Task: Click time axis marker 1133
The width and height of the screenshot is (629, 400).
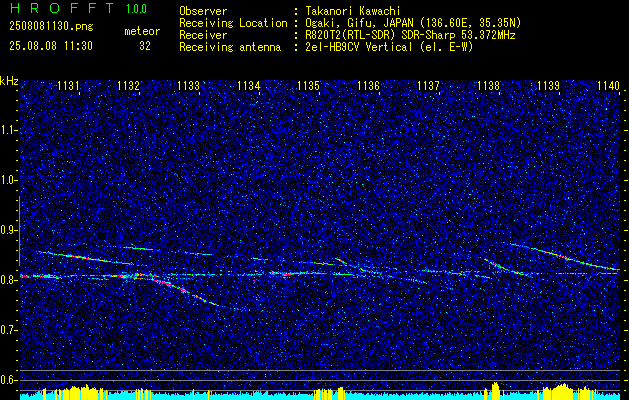Action: [189, 86]
